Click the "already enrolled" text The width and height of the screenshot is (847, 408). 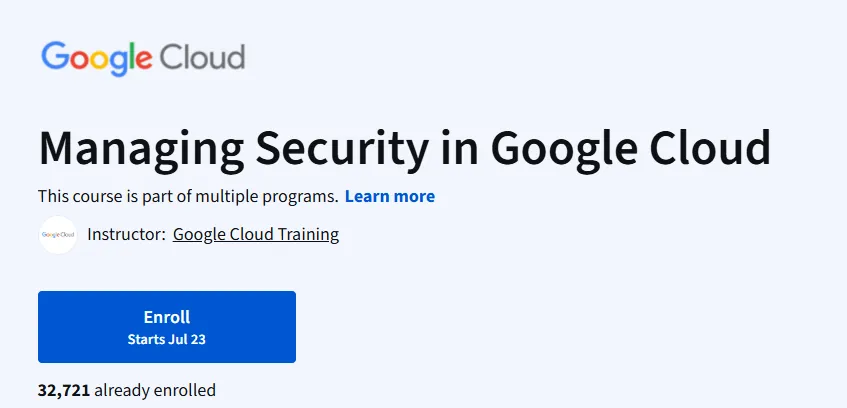coord(155,390)
